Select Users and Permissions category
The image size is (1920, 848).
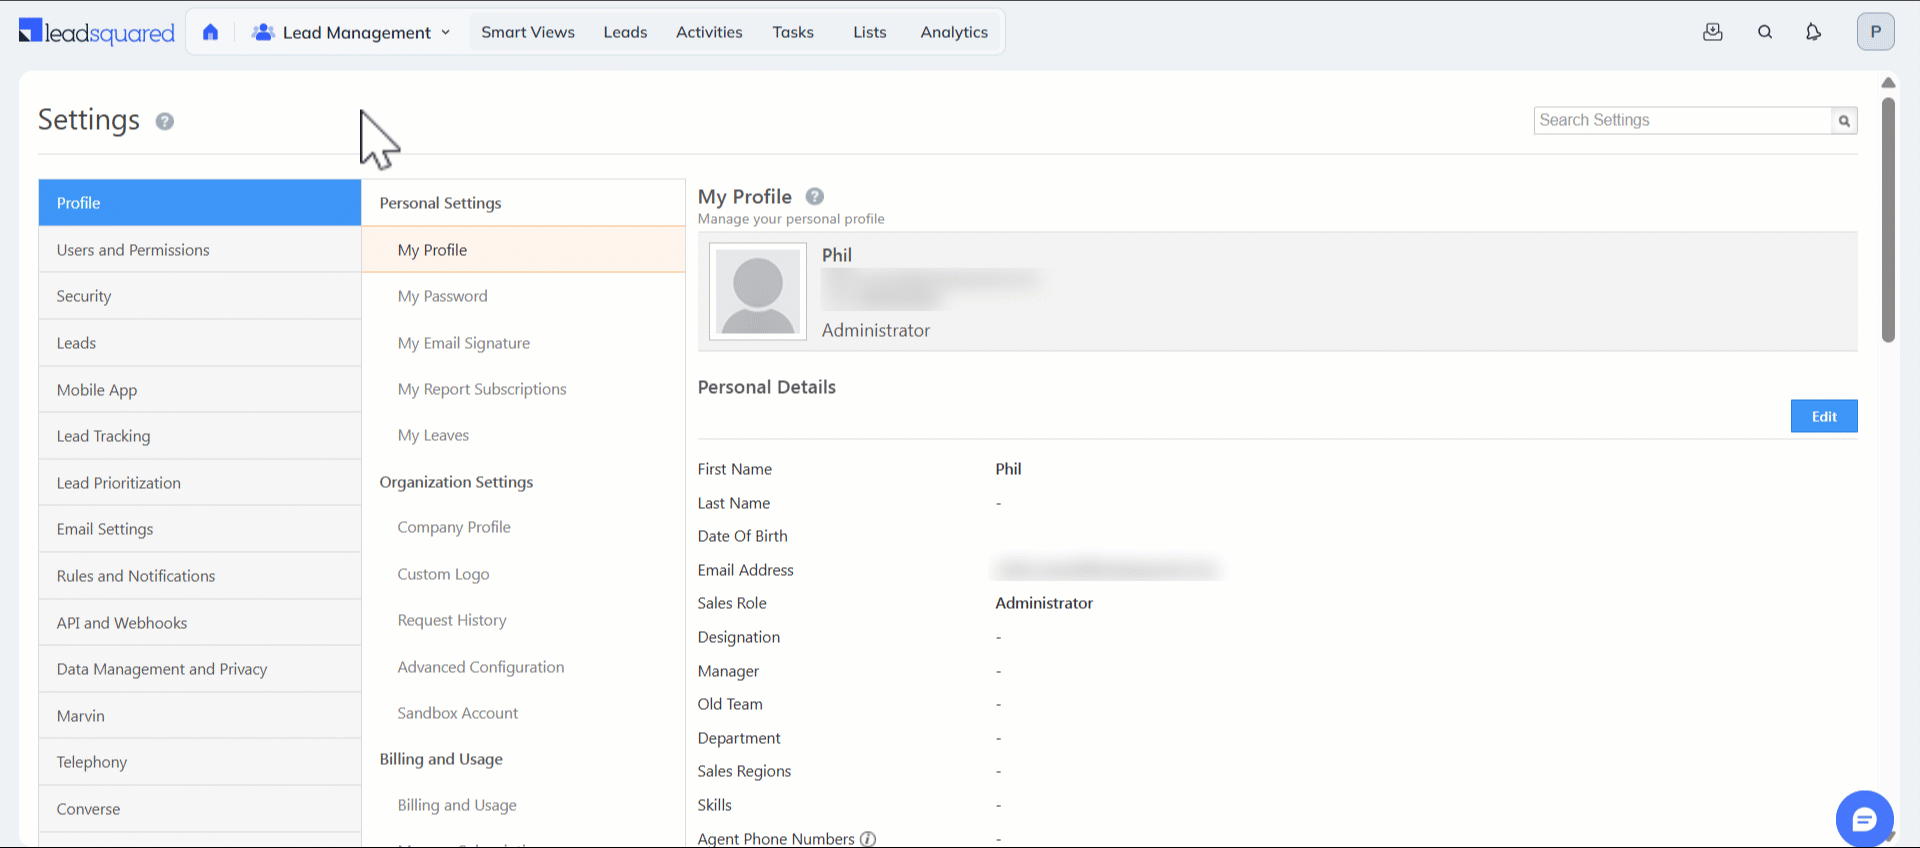[133, 250]
